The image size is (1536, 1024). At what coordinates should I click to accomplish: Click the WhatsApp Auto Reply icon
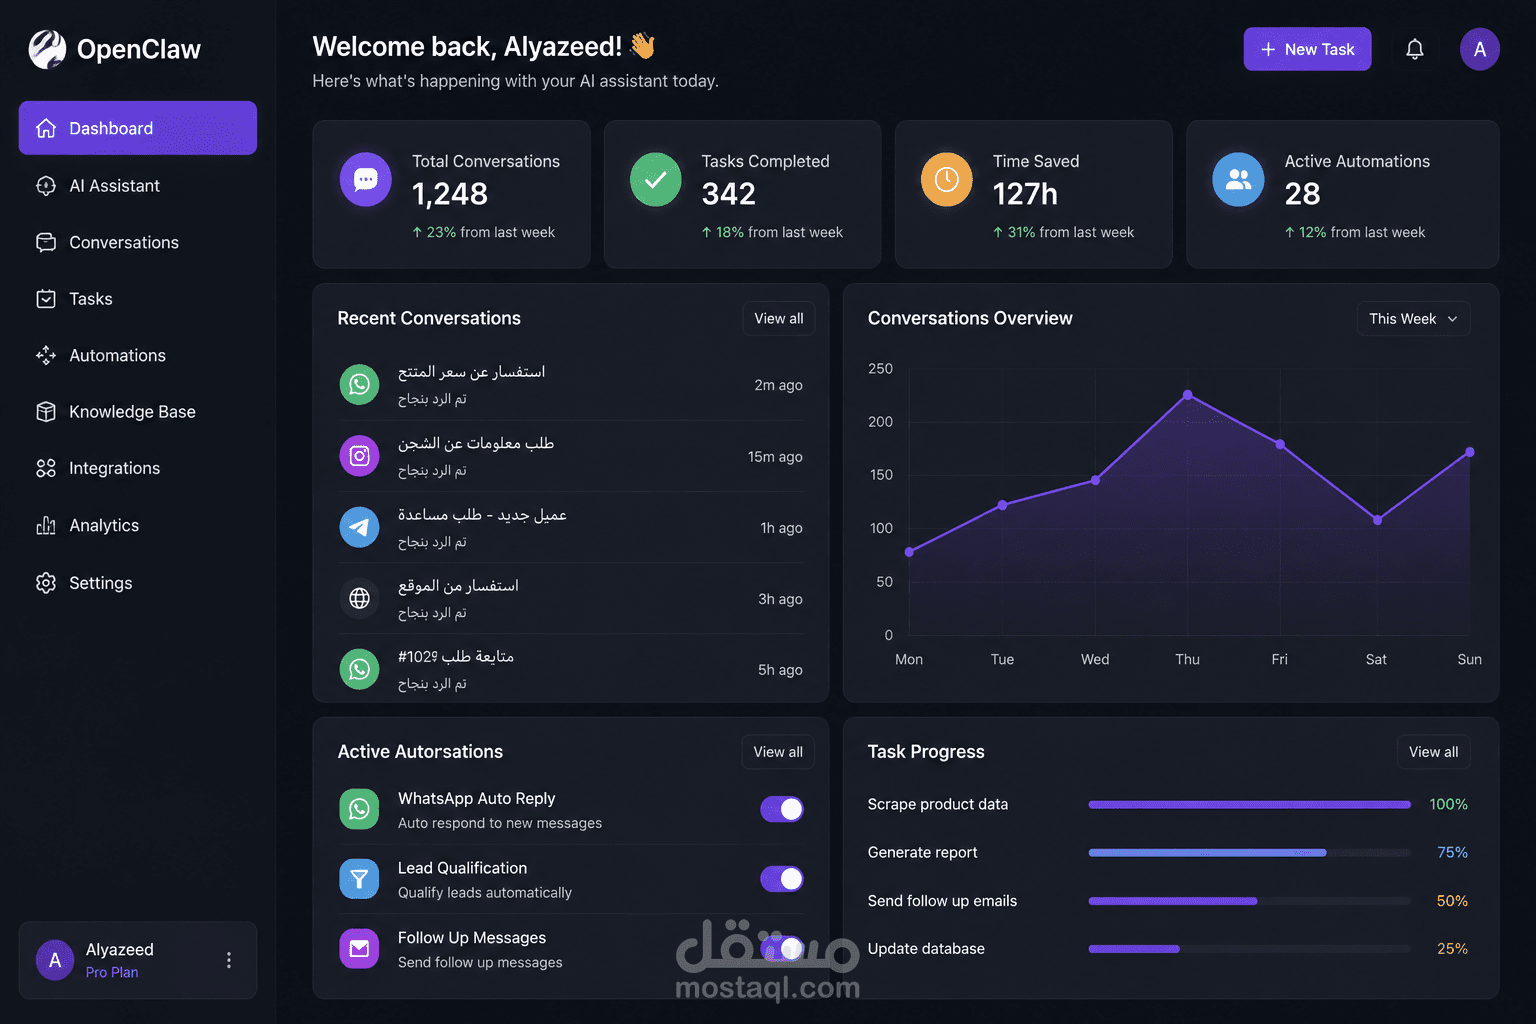point(359,809)
